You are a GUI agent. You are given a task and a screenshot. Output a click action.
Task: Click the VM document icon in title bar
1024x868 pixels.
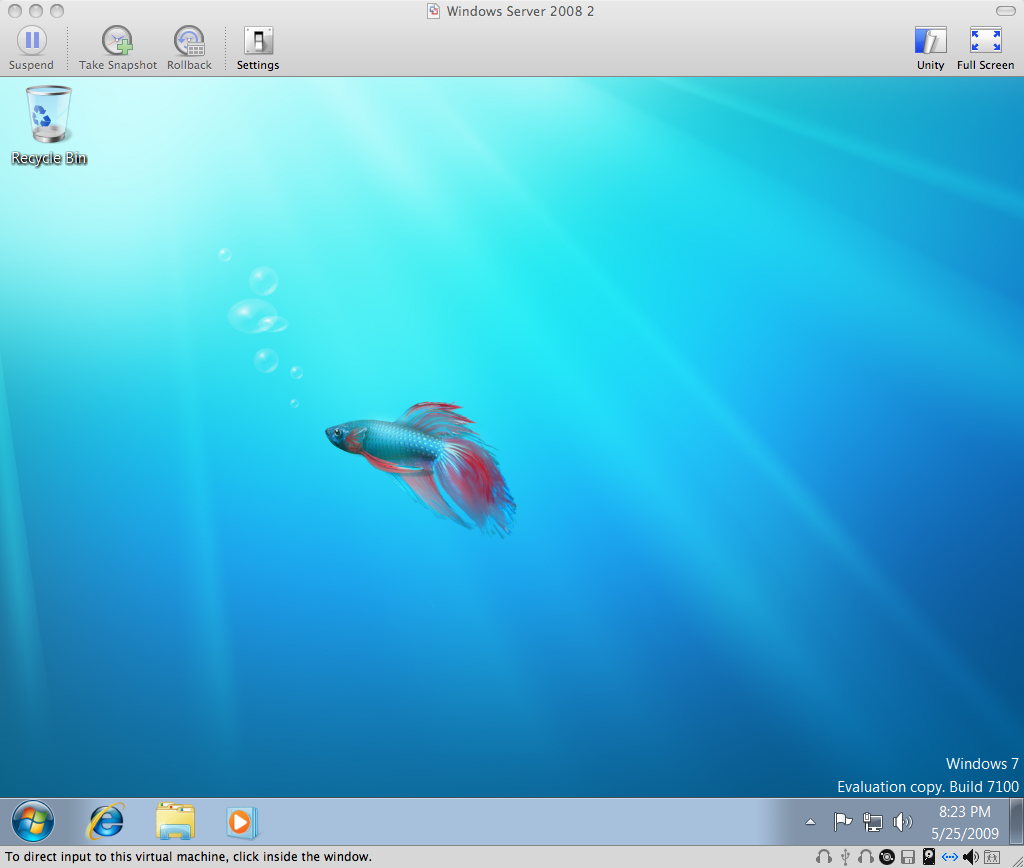(x=433, y=11)
